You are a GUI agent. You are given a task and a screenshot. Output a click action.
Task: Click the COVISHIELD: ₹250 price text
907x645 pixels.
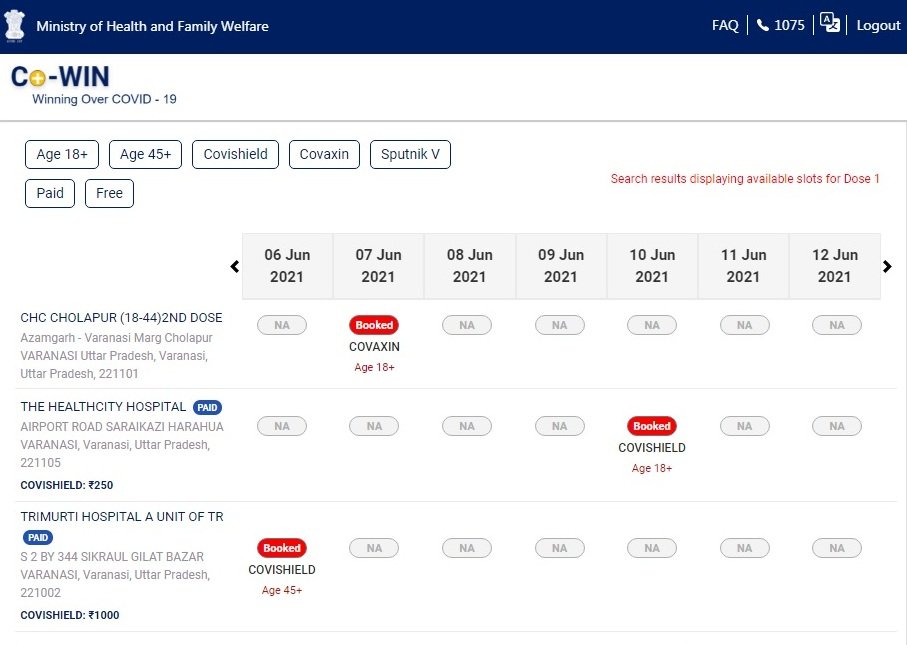[x=67, y=485]
